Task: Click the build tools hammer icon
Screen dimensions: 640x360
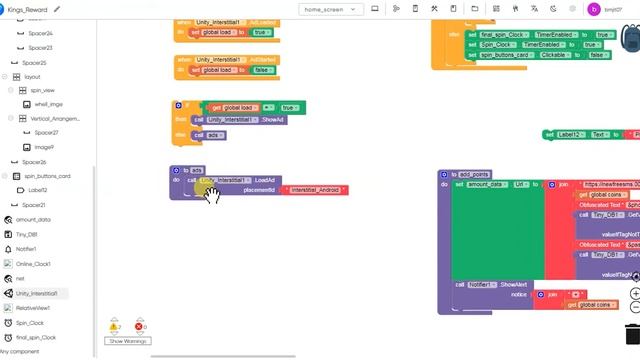Action: pos(434,9)
